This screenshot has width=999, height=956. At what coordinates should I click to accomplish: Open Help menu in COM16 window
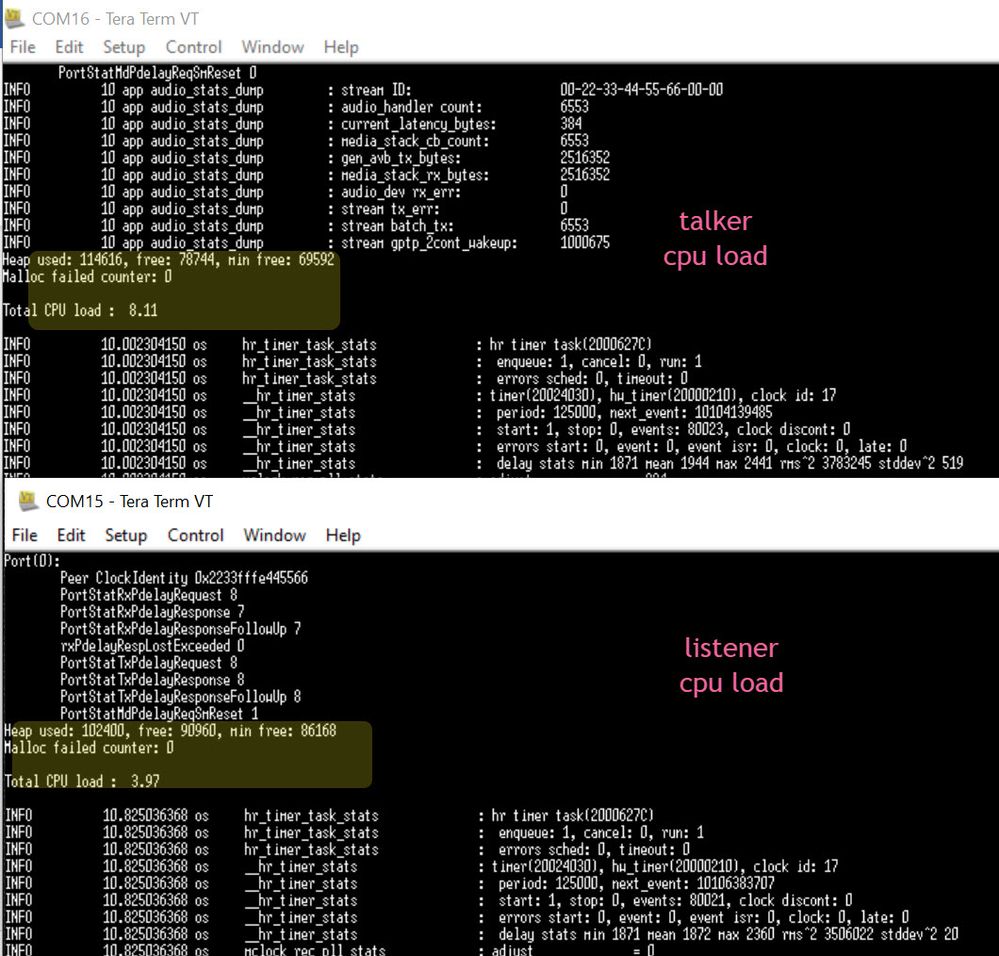tap(341, 47)
